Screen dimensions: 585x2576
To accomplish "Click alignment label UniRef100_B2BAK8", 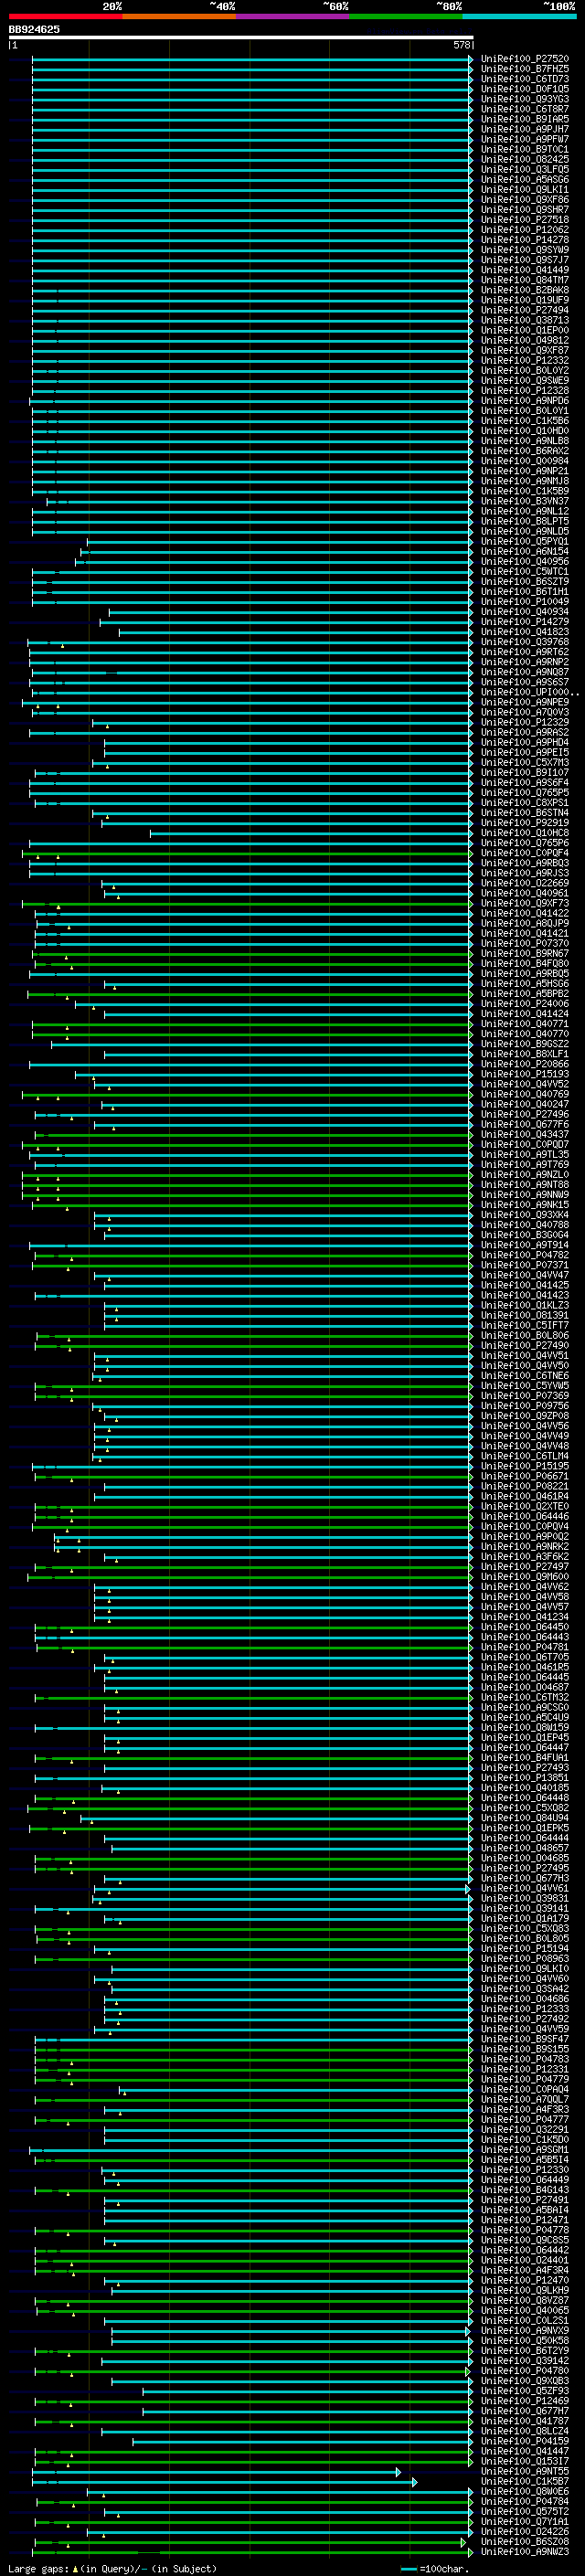I will 525,290.
